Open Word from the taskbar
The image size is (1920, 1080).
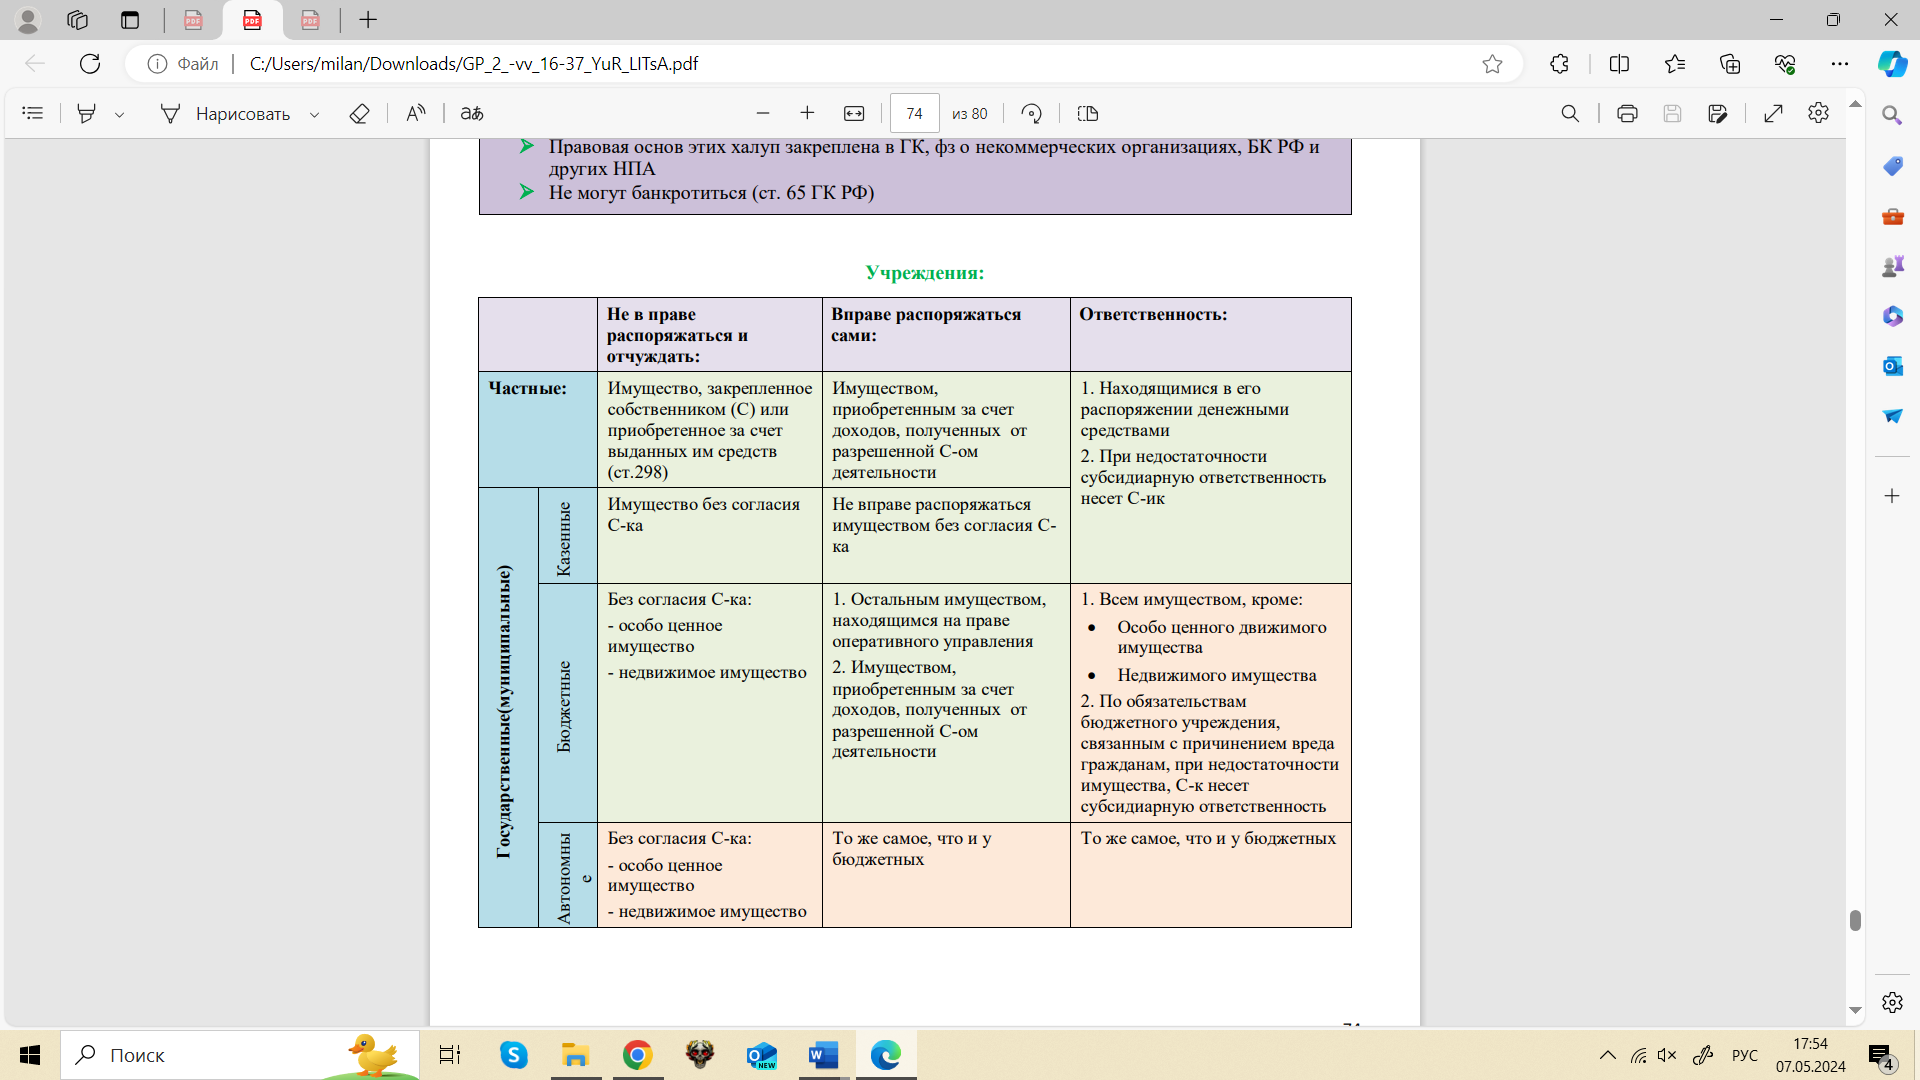coord(823,1055)
